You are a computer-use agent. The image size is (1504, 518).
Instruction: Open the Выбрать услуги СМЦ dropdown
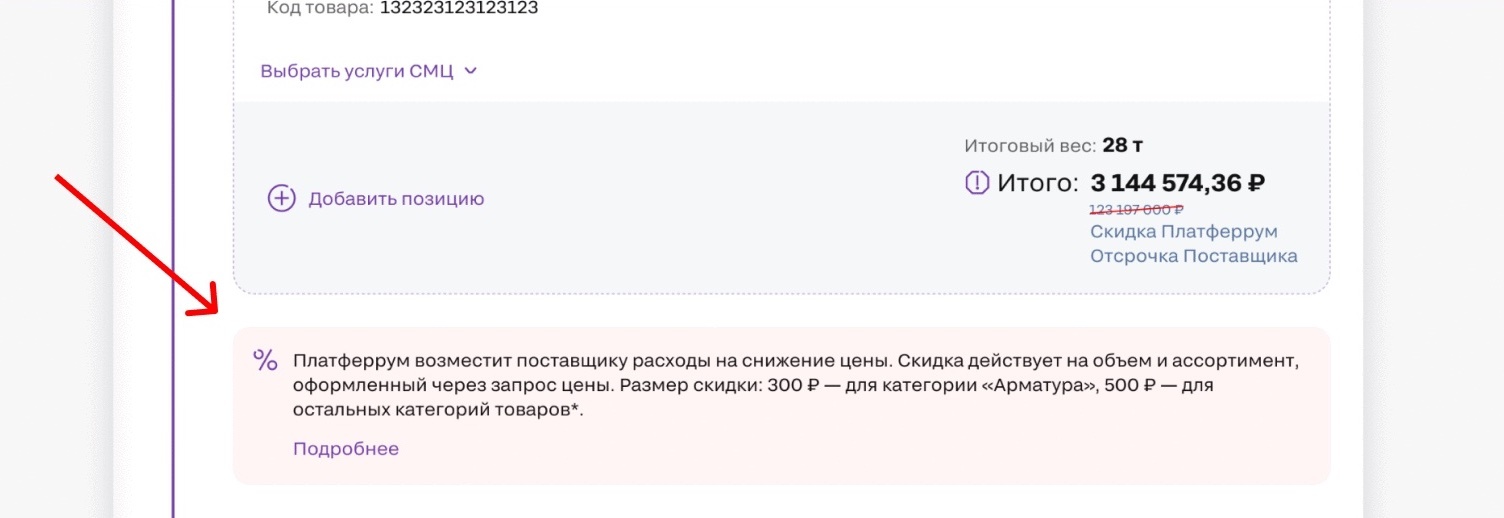(x=369, y=71)
